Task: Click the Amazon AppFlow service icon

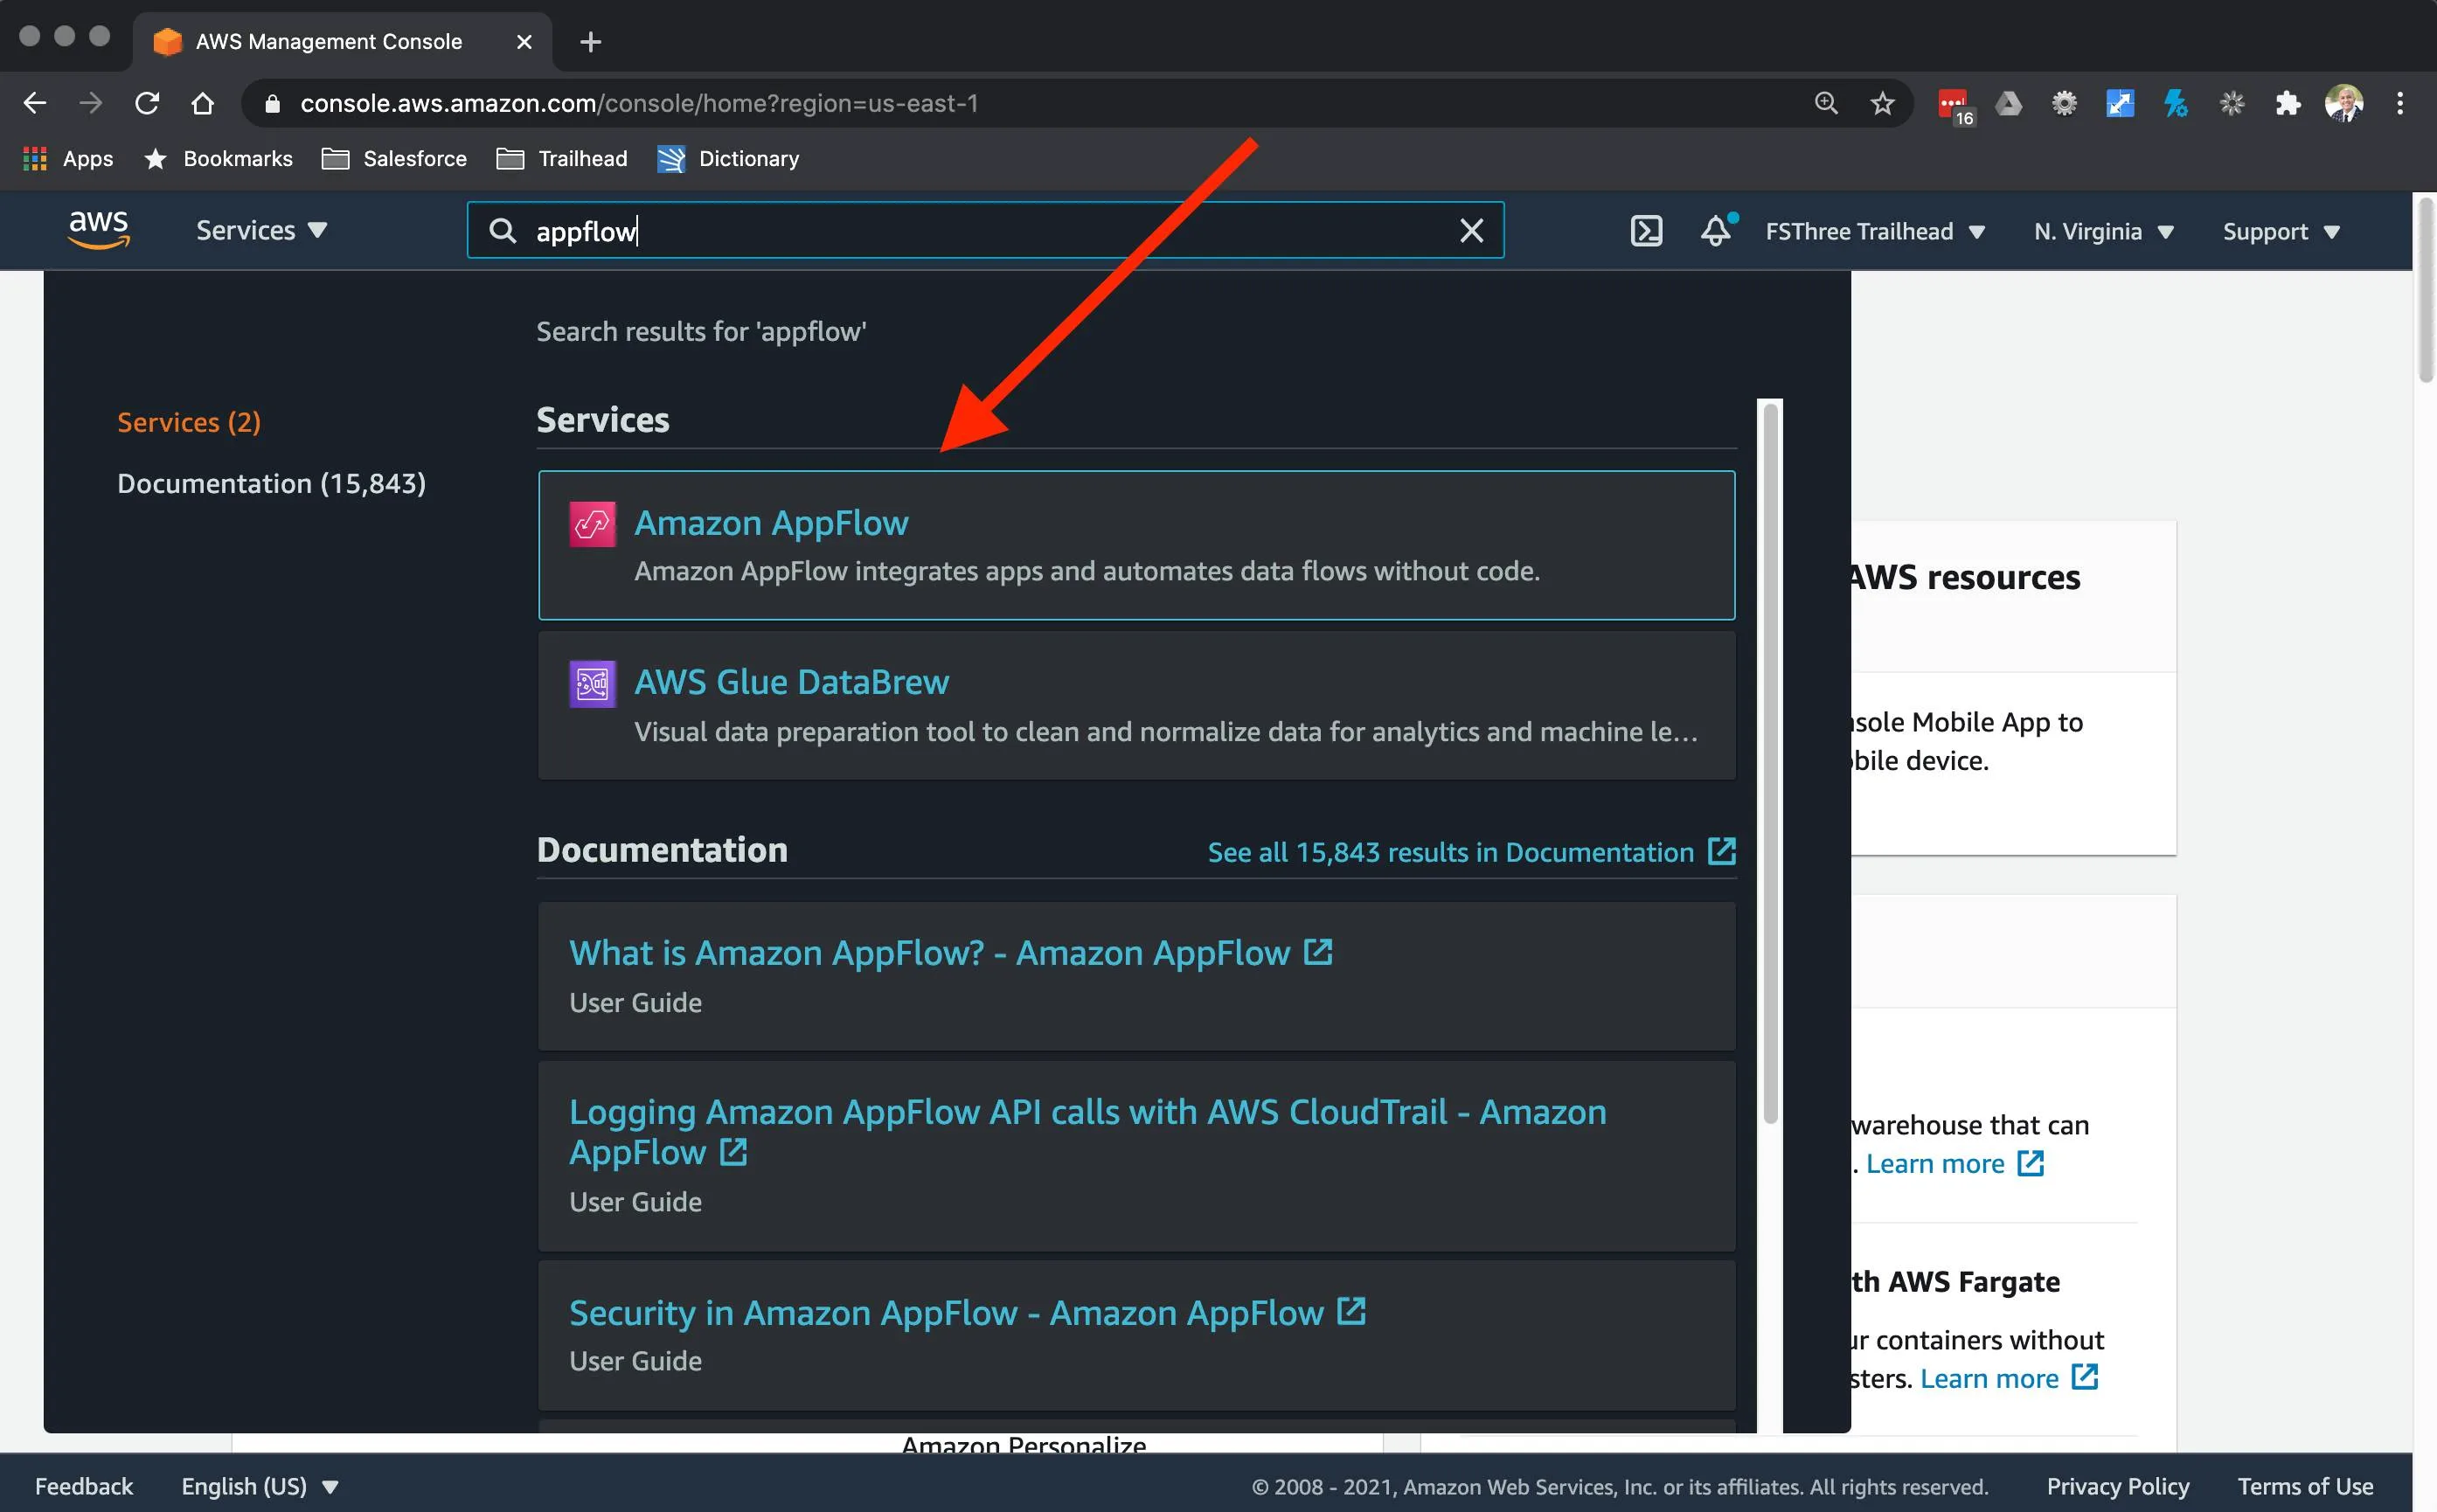Action: [594, 523]
